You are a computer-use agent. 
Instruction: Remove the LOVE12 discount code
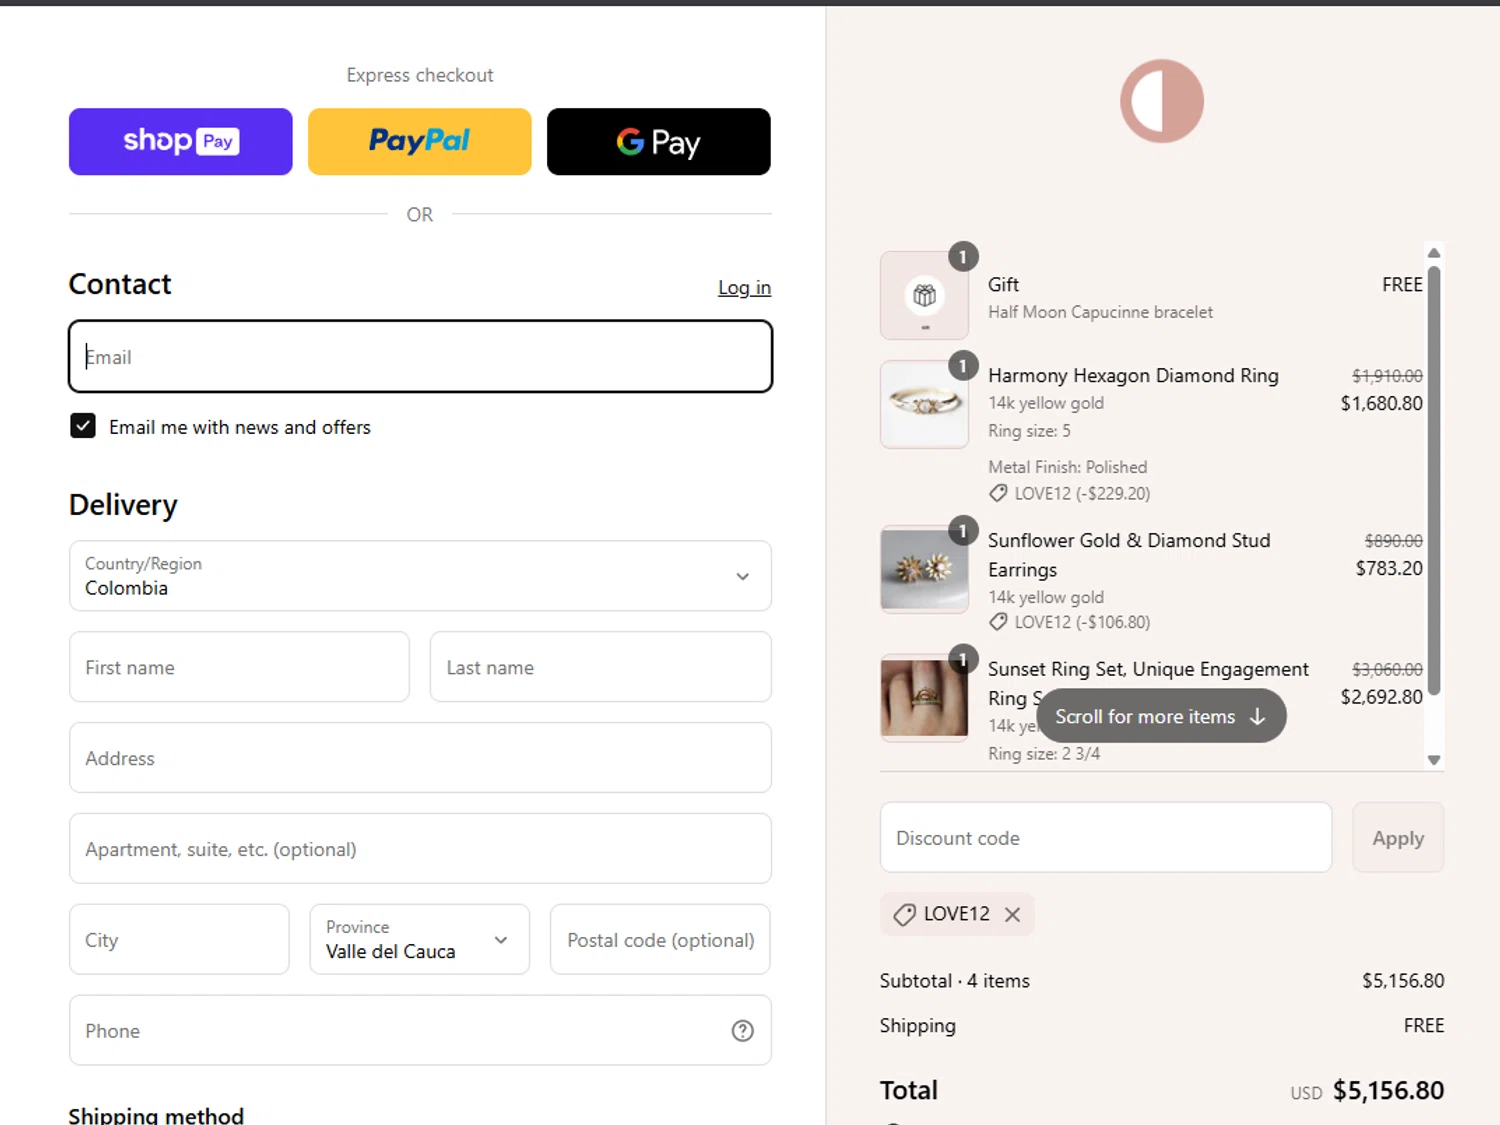1013,914
